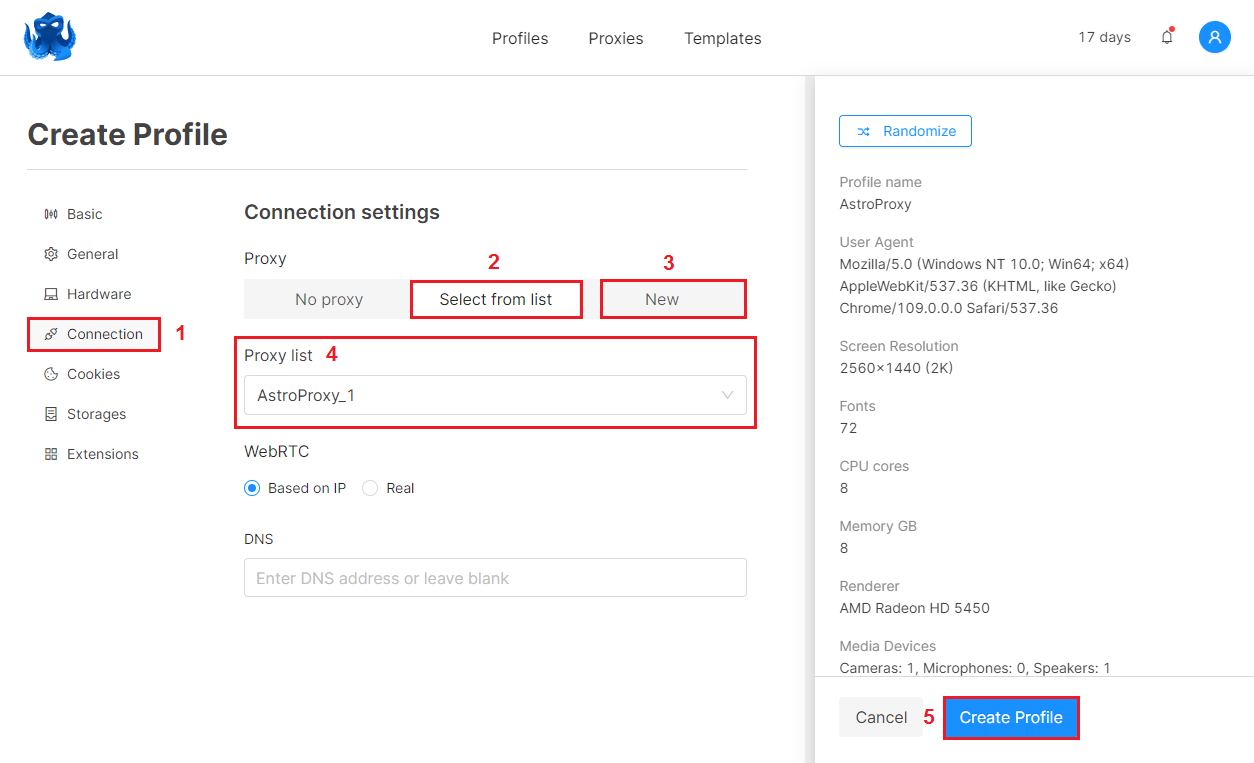The image size is (1254, 763).
Task: Click the Cookies icon
Action: tap(51, 374)
